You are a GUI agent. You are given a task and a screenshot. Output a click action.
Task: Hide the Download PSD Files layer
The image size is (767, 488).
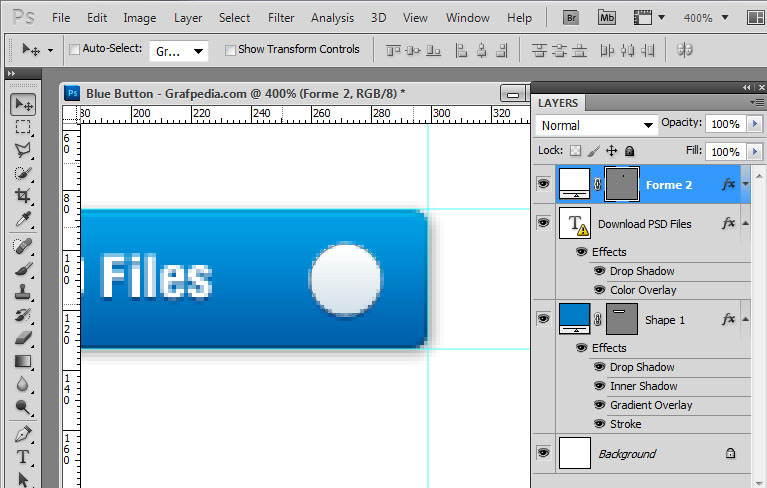click(543, 223)
